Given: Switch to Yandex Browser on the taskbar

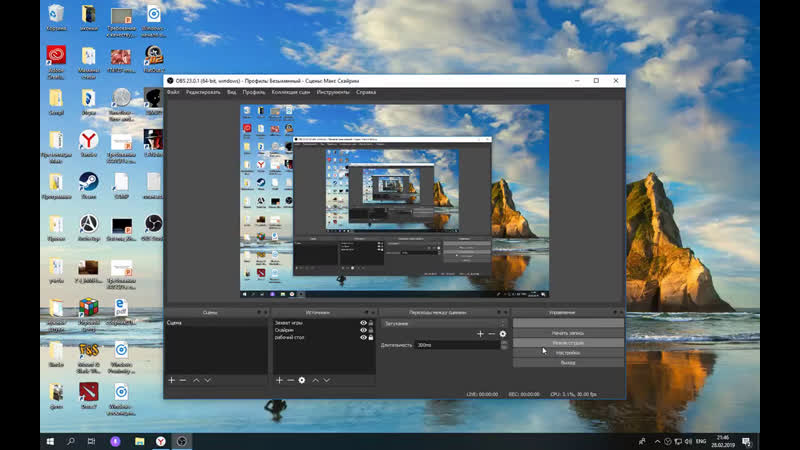Looking at the screenshot, I should coord(161,441).
